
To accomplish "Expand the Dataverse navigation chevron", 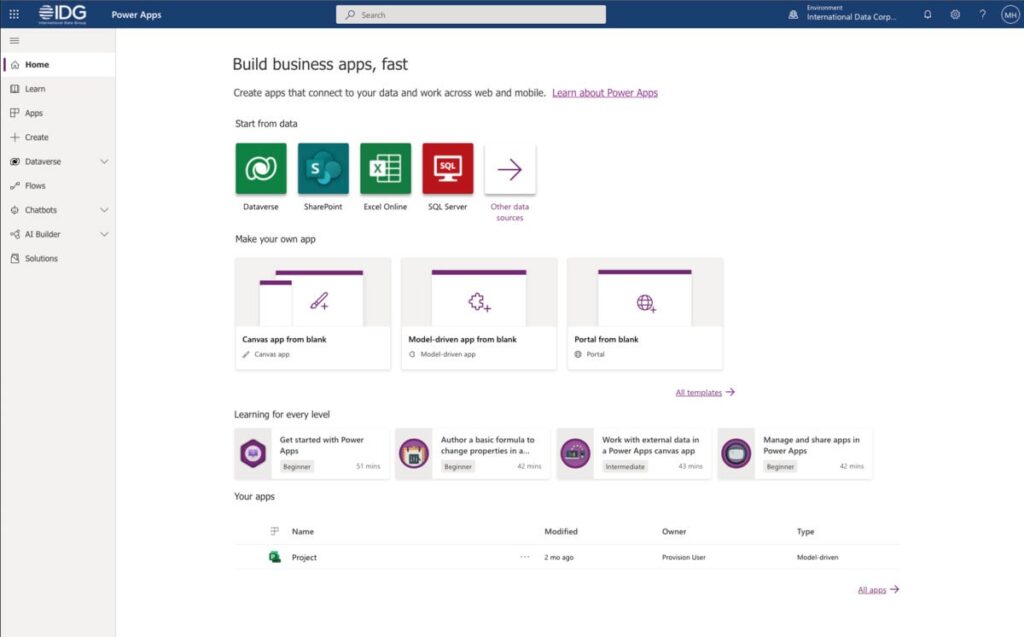I will [x=104, y=161].
